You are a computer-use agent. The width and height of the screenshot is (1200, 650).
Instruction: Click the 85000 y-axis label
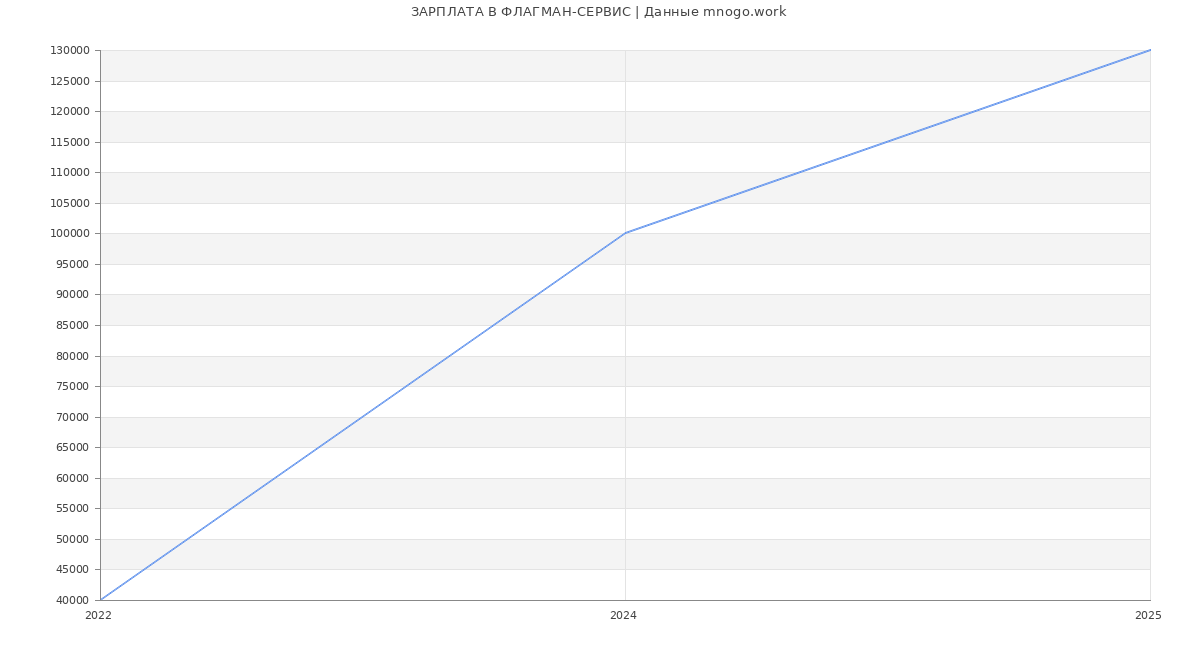[73, 326]
